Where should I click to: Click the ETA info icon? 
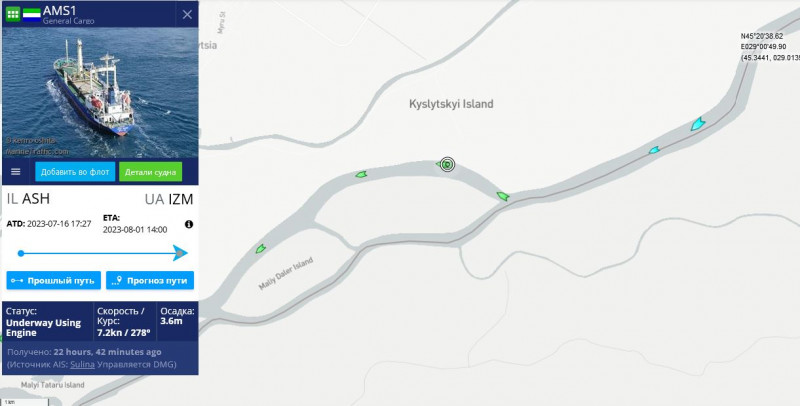[189, 224]
